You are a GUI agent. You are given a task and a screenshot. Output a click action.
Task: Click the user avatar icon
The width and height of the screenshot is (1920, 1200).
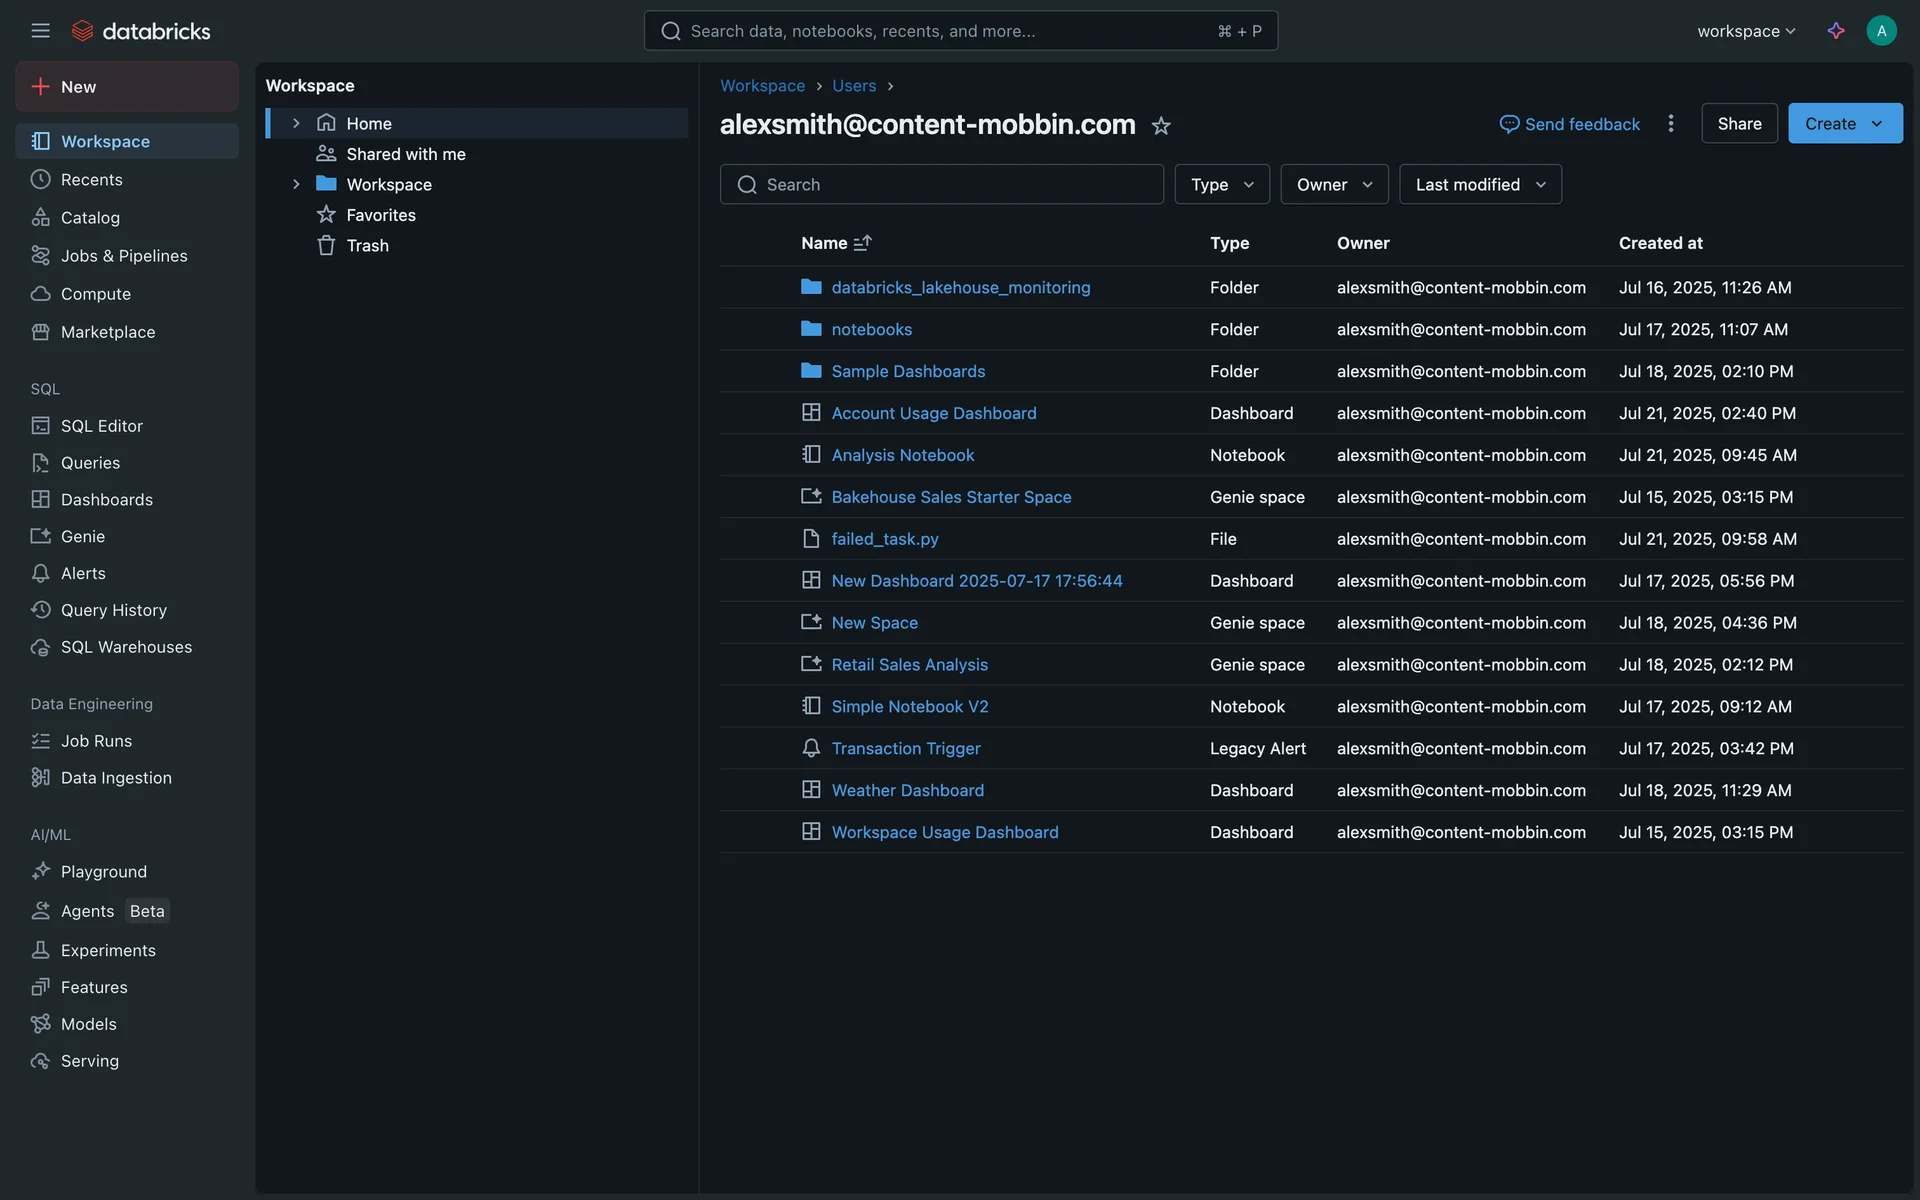coord(1881,31)
